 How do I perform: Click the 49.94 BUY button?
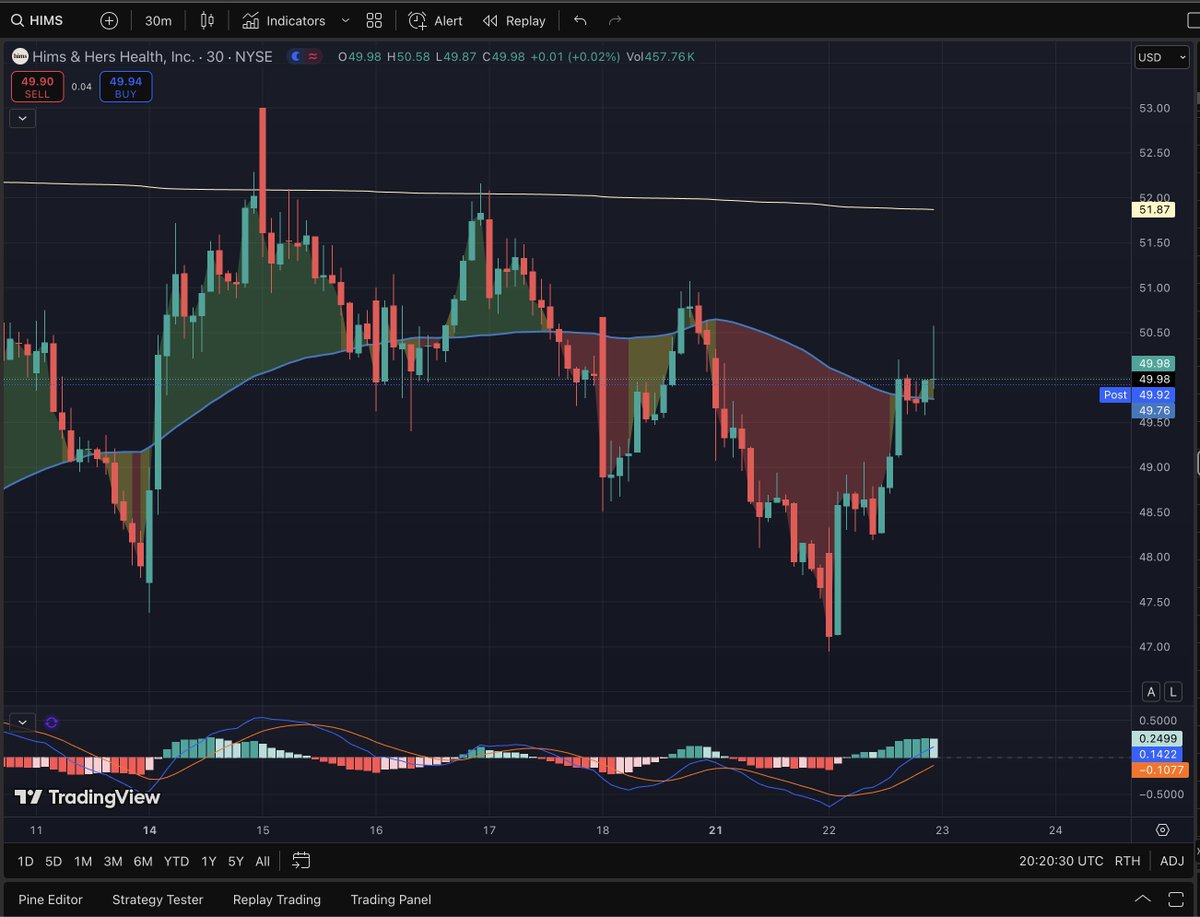pos(125,87)
